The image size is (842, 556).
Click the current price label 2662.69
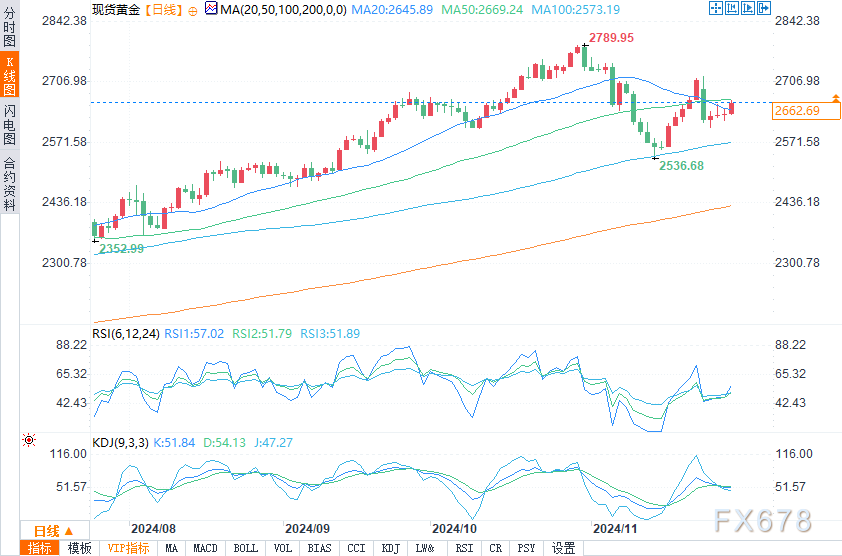(x=797, y=111)
